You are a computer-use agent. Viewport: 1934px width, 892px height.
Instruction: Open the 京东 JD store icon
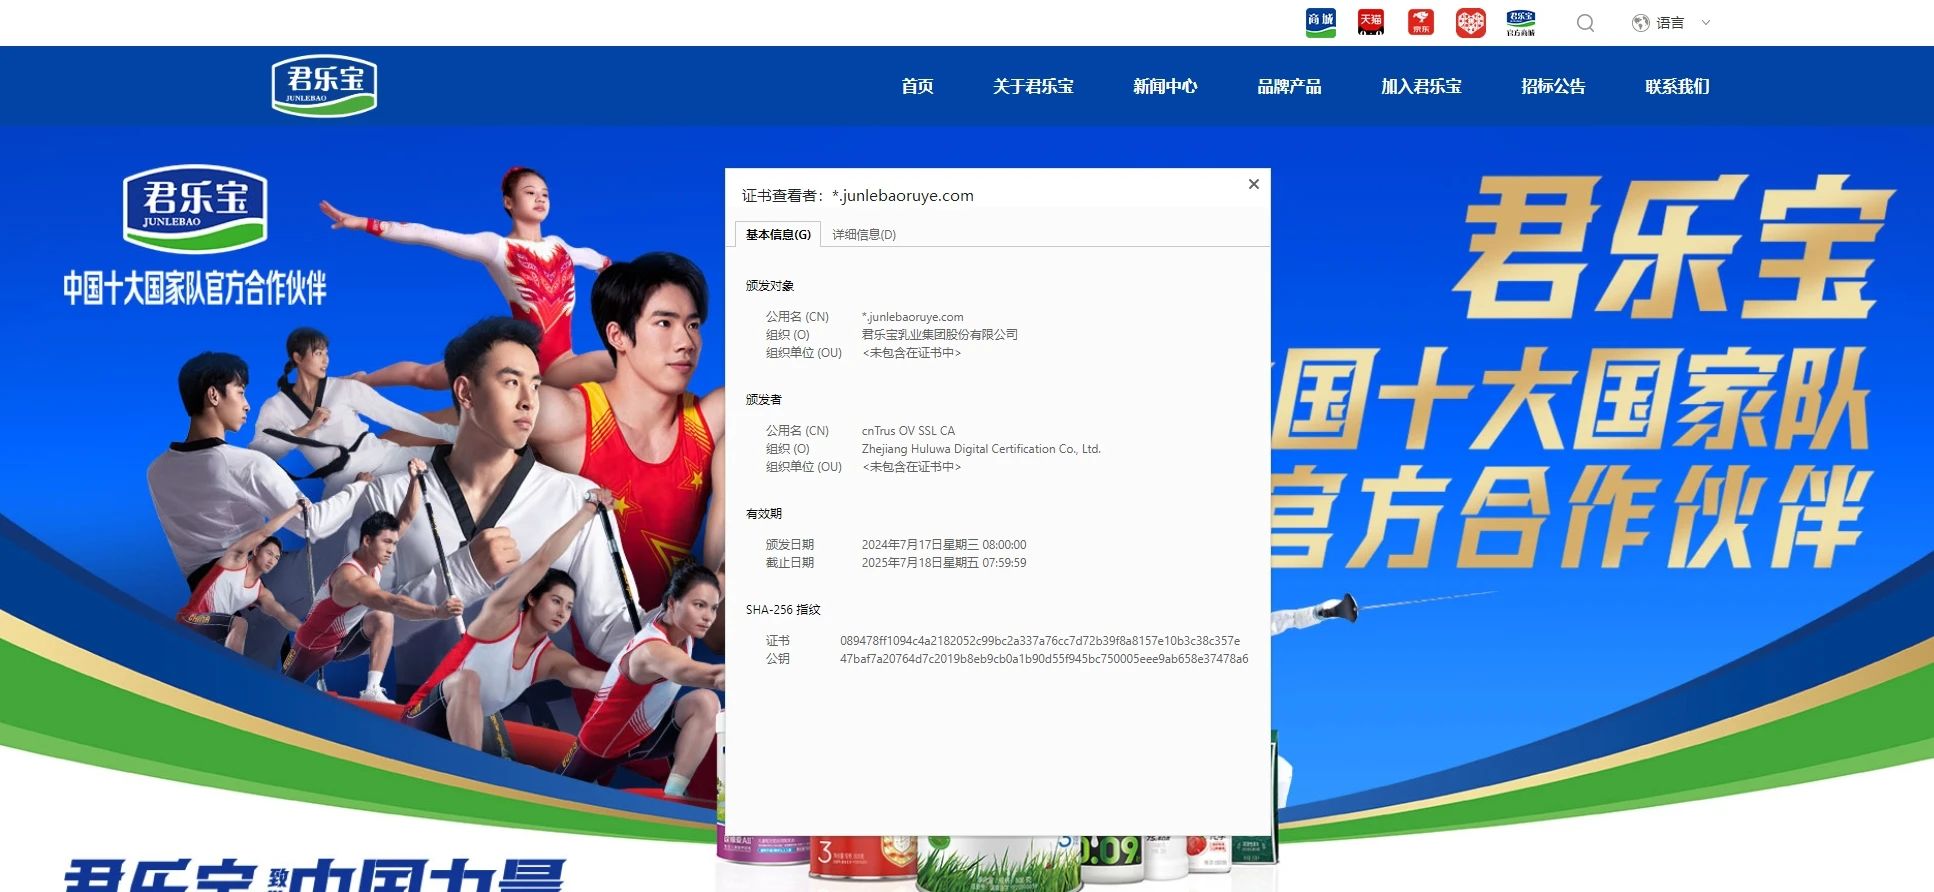[1421, 23]
